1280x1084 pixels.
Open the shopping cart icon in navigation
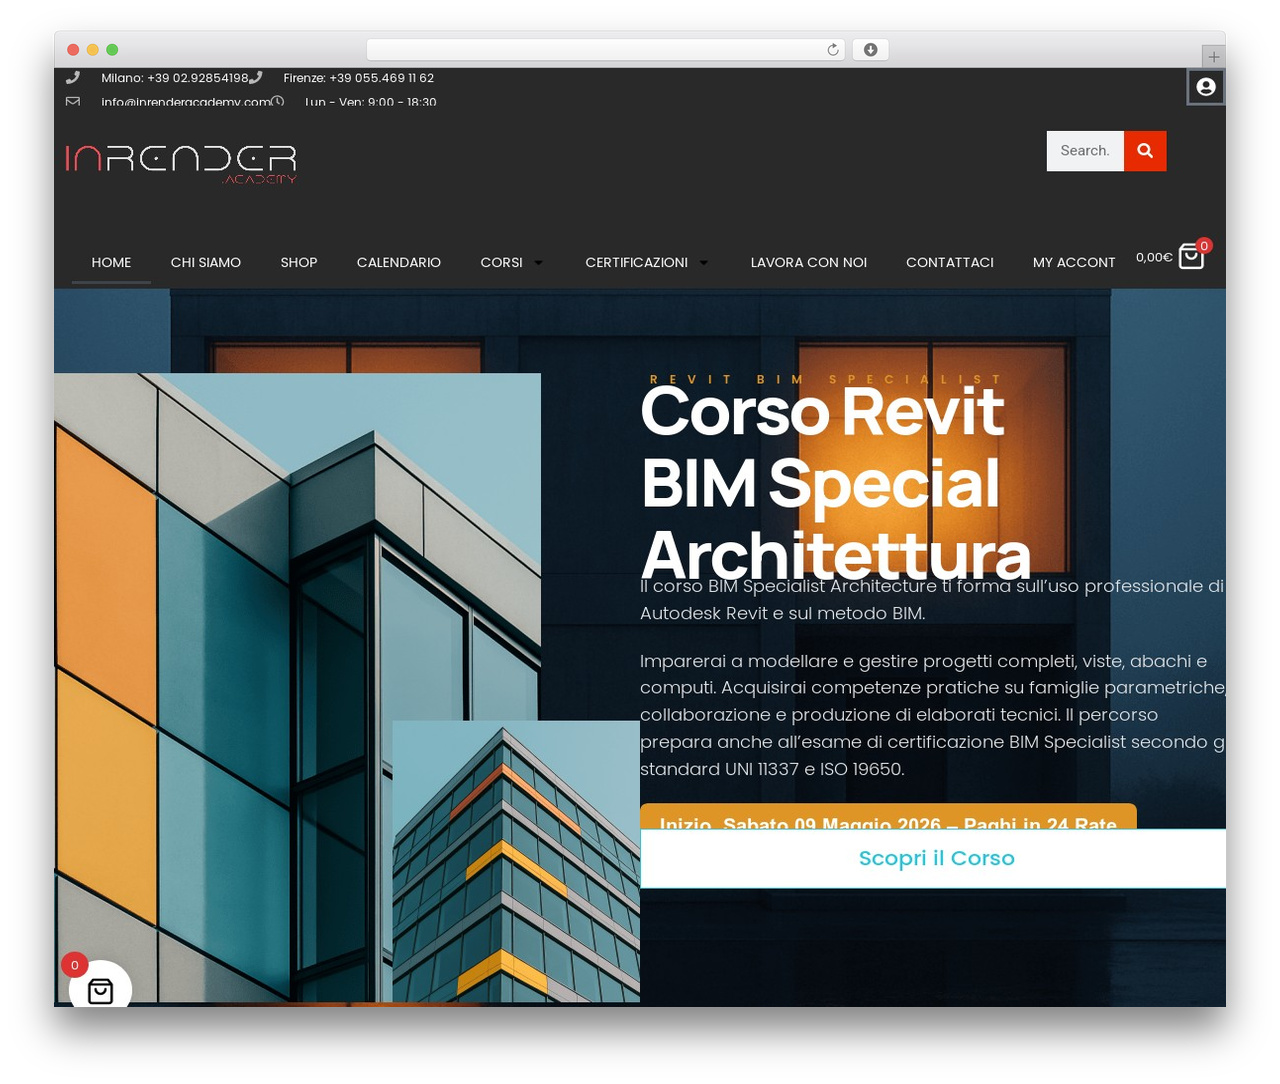[x=1191, y=257]
